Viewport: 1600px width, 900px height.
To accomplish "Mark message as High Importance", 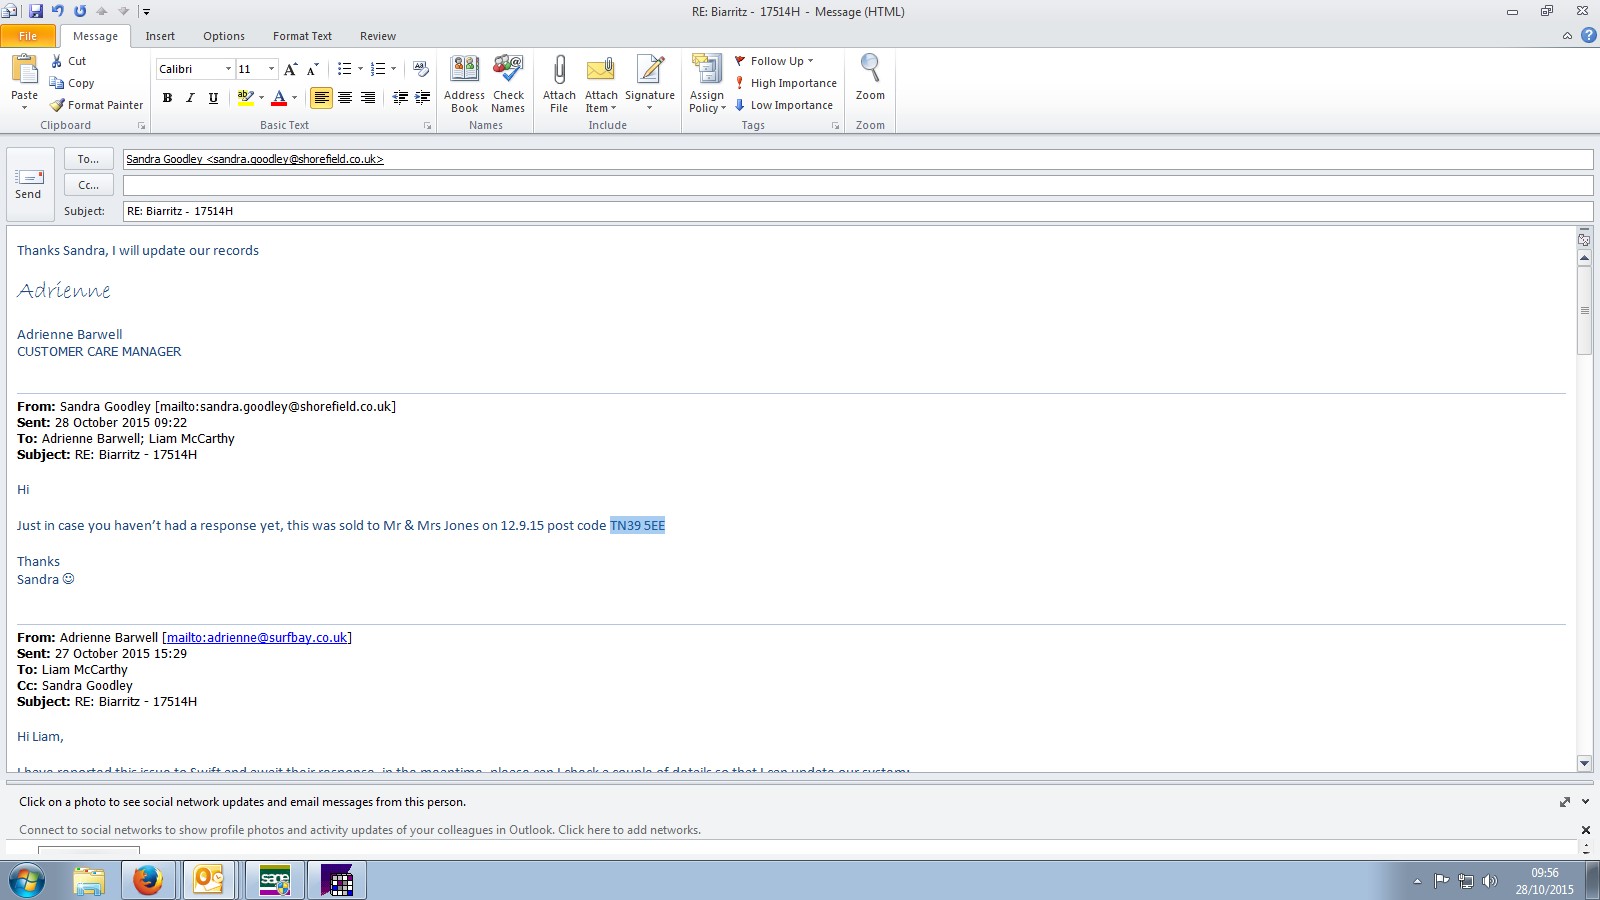I will [x=786, y=83].
